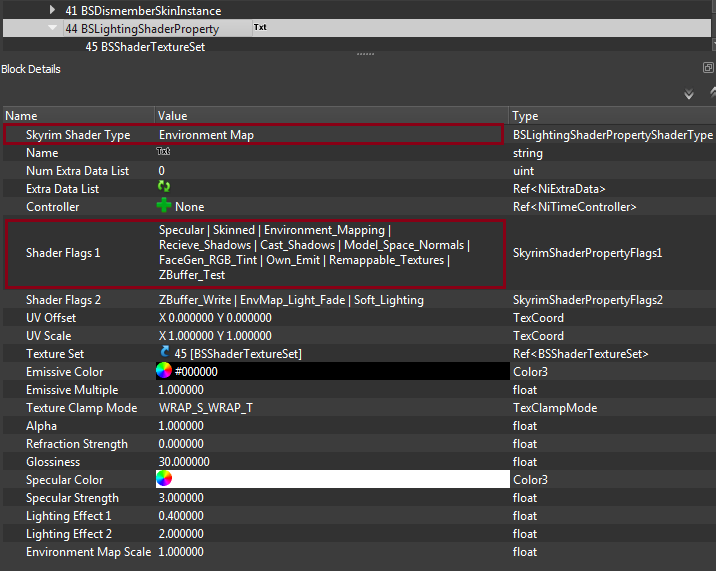Select the Alpha value 1.000000
The width and height of the screenshot is (716, 571).
(x=181, y=426)
